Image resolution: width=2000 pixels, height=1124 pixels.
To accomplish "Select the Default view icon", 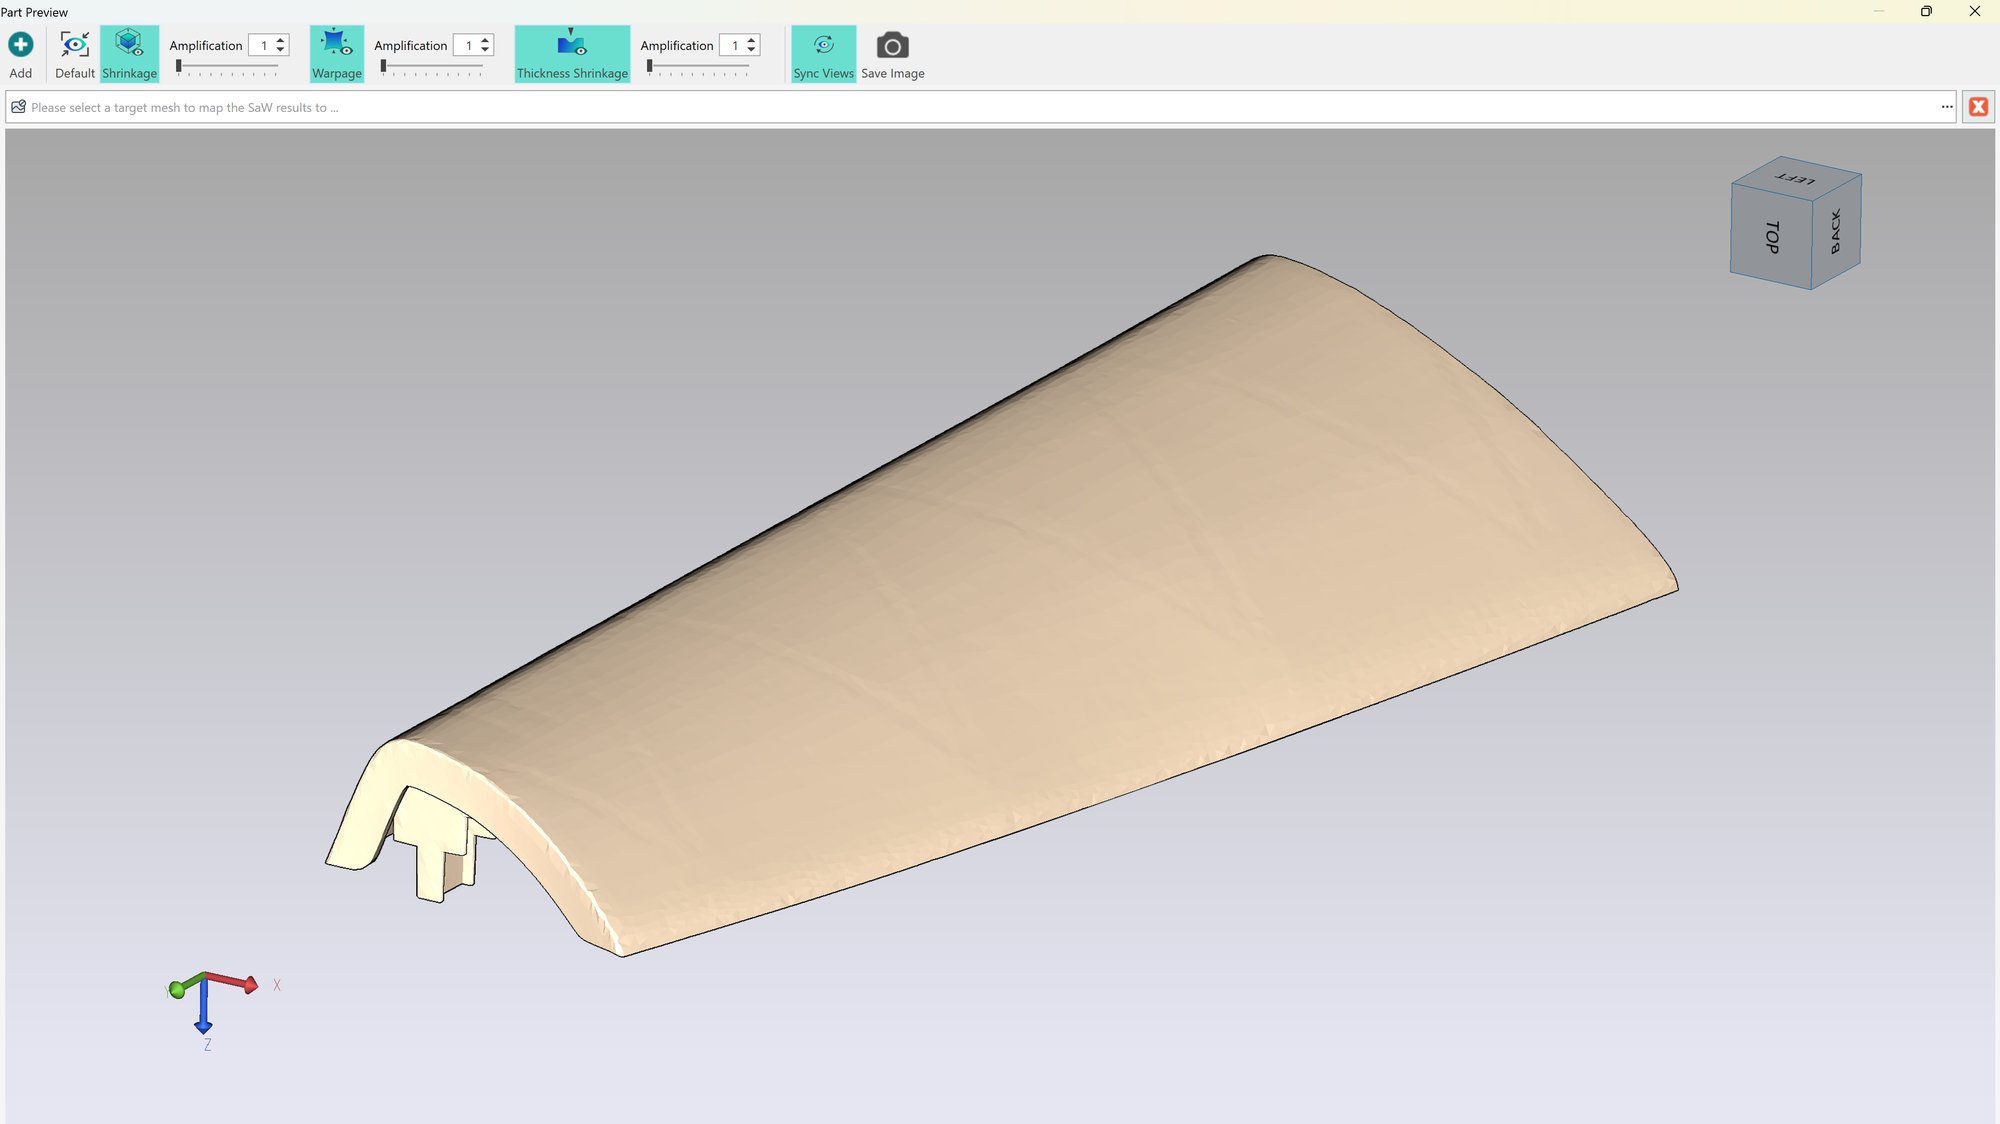I will (75, 45).
